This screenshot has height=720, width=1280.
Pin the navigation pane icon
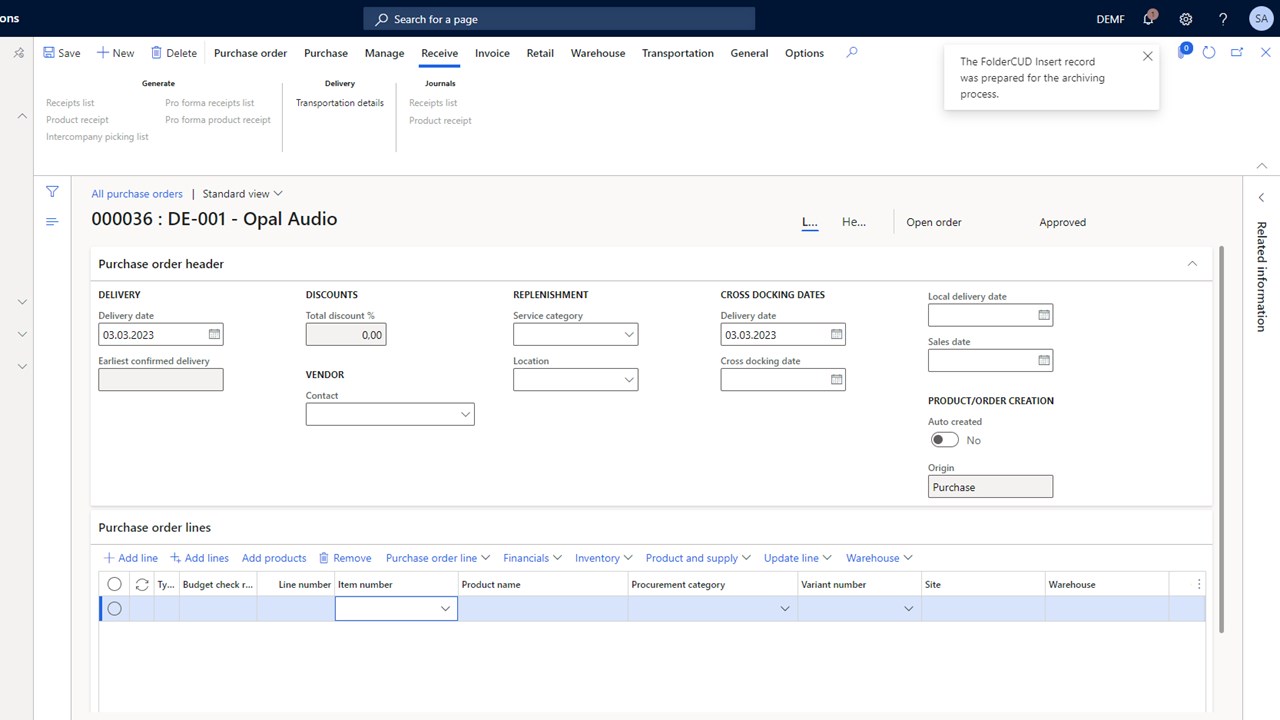coord(19,53)
